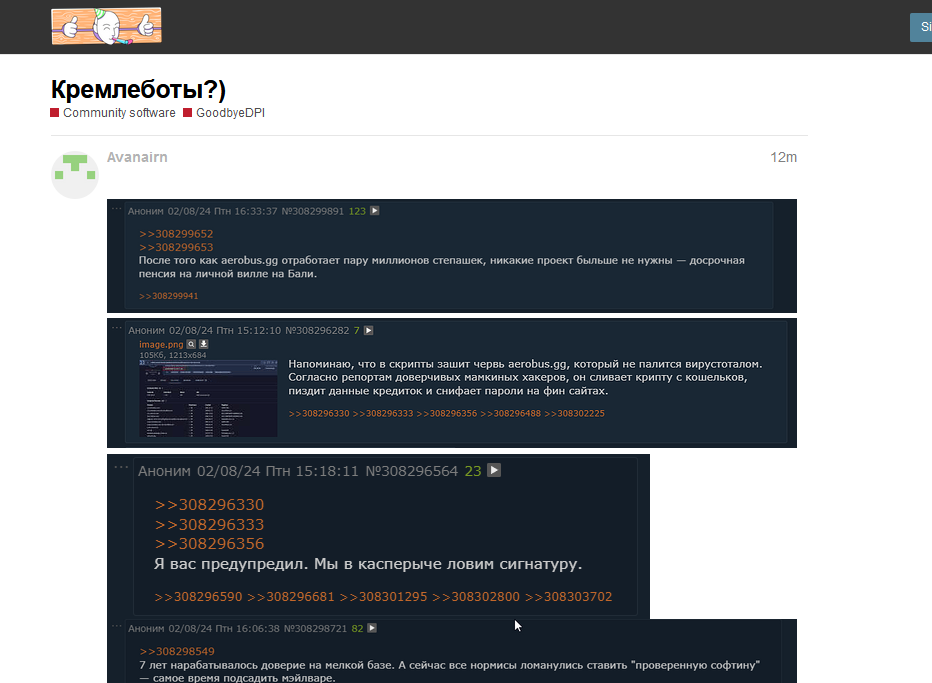Open the dots menu of post №308299891
This screenshot has height=683, width=932.
116,208
